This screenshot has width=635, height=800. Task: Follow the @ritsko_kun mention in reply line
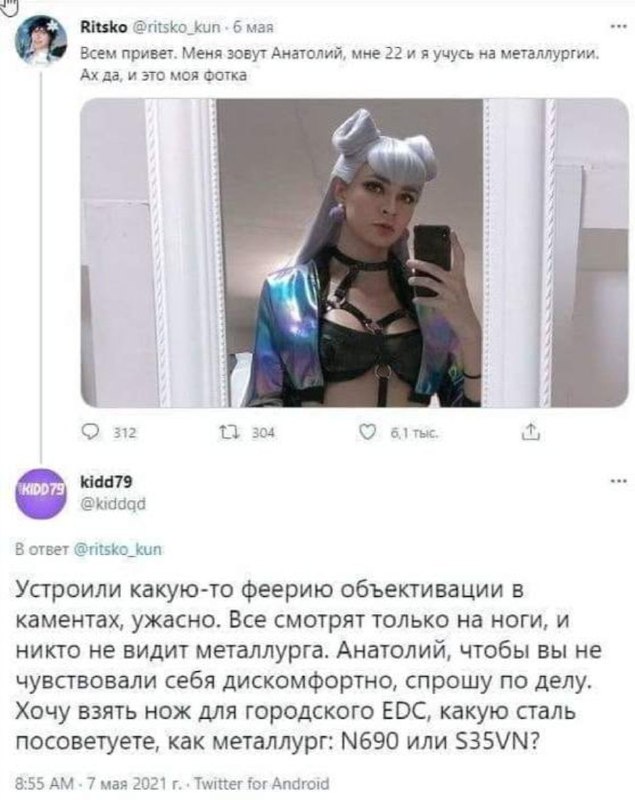[x=118, y=549]
